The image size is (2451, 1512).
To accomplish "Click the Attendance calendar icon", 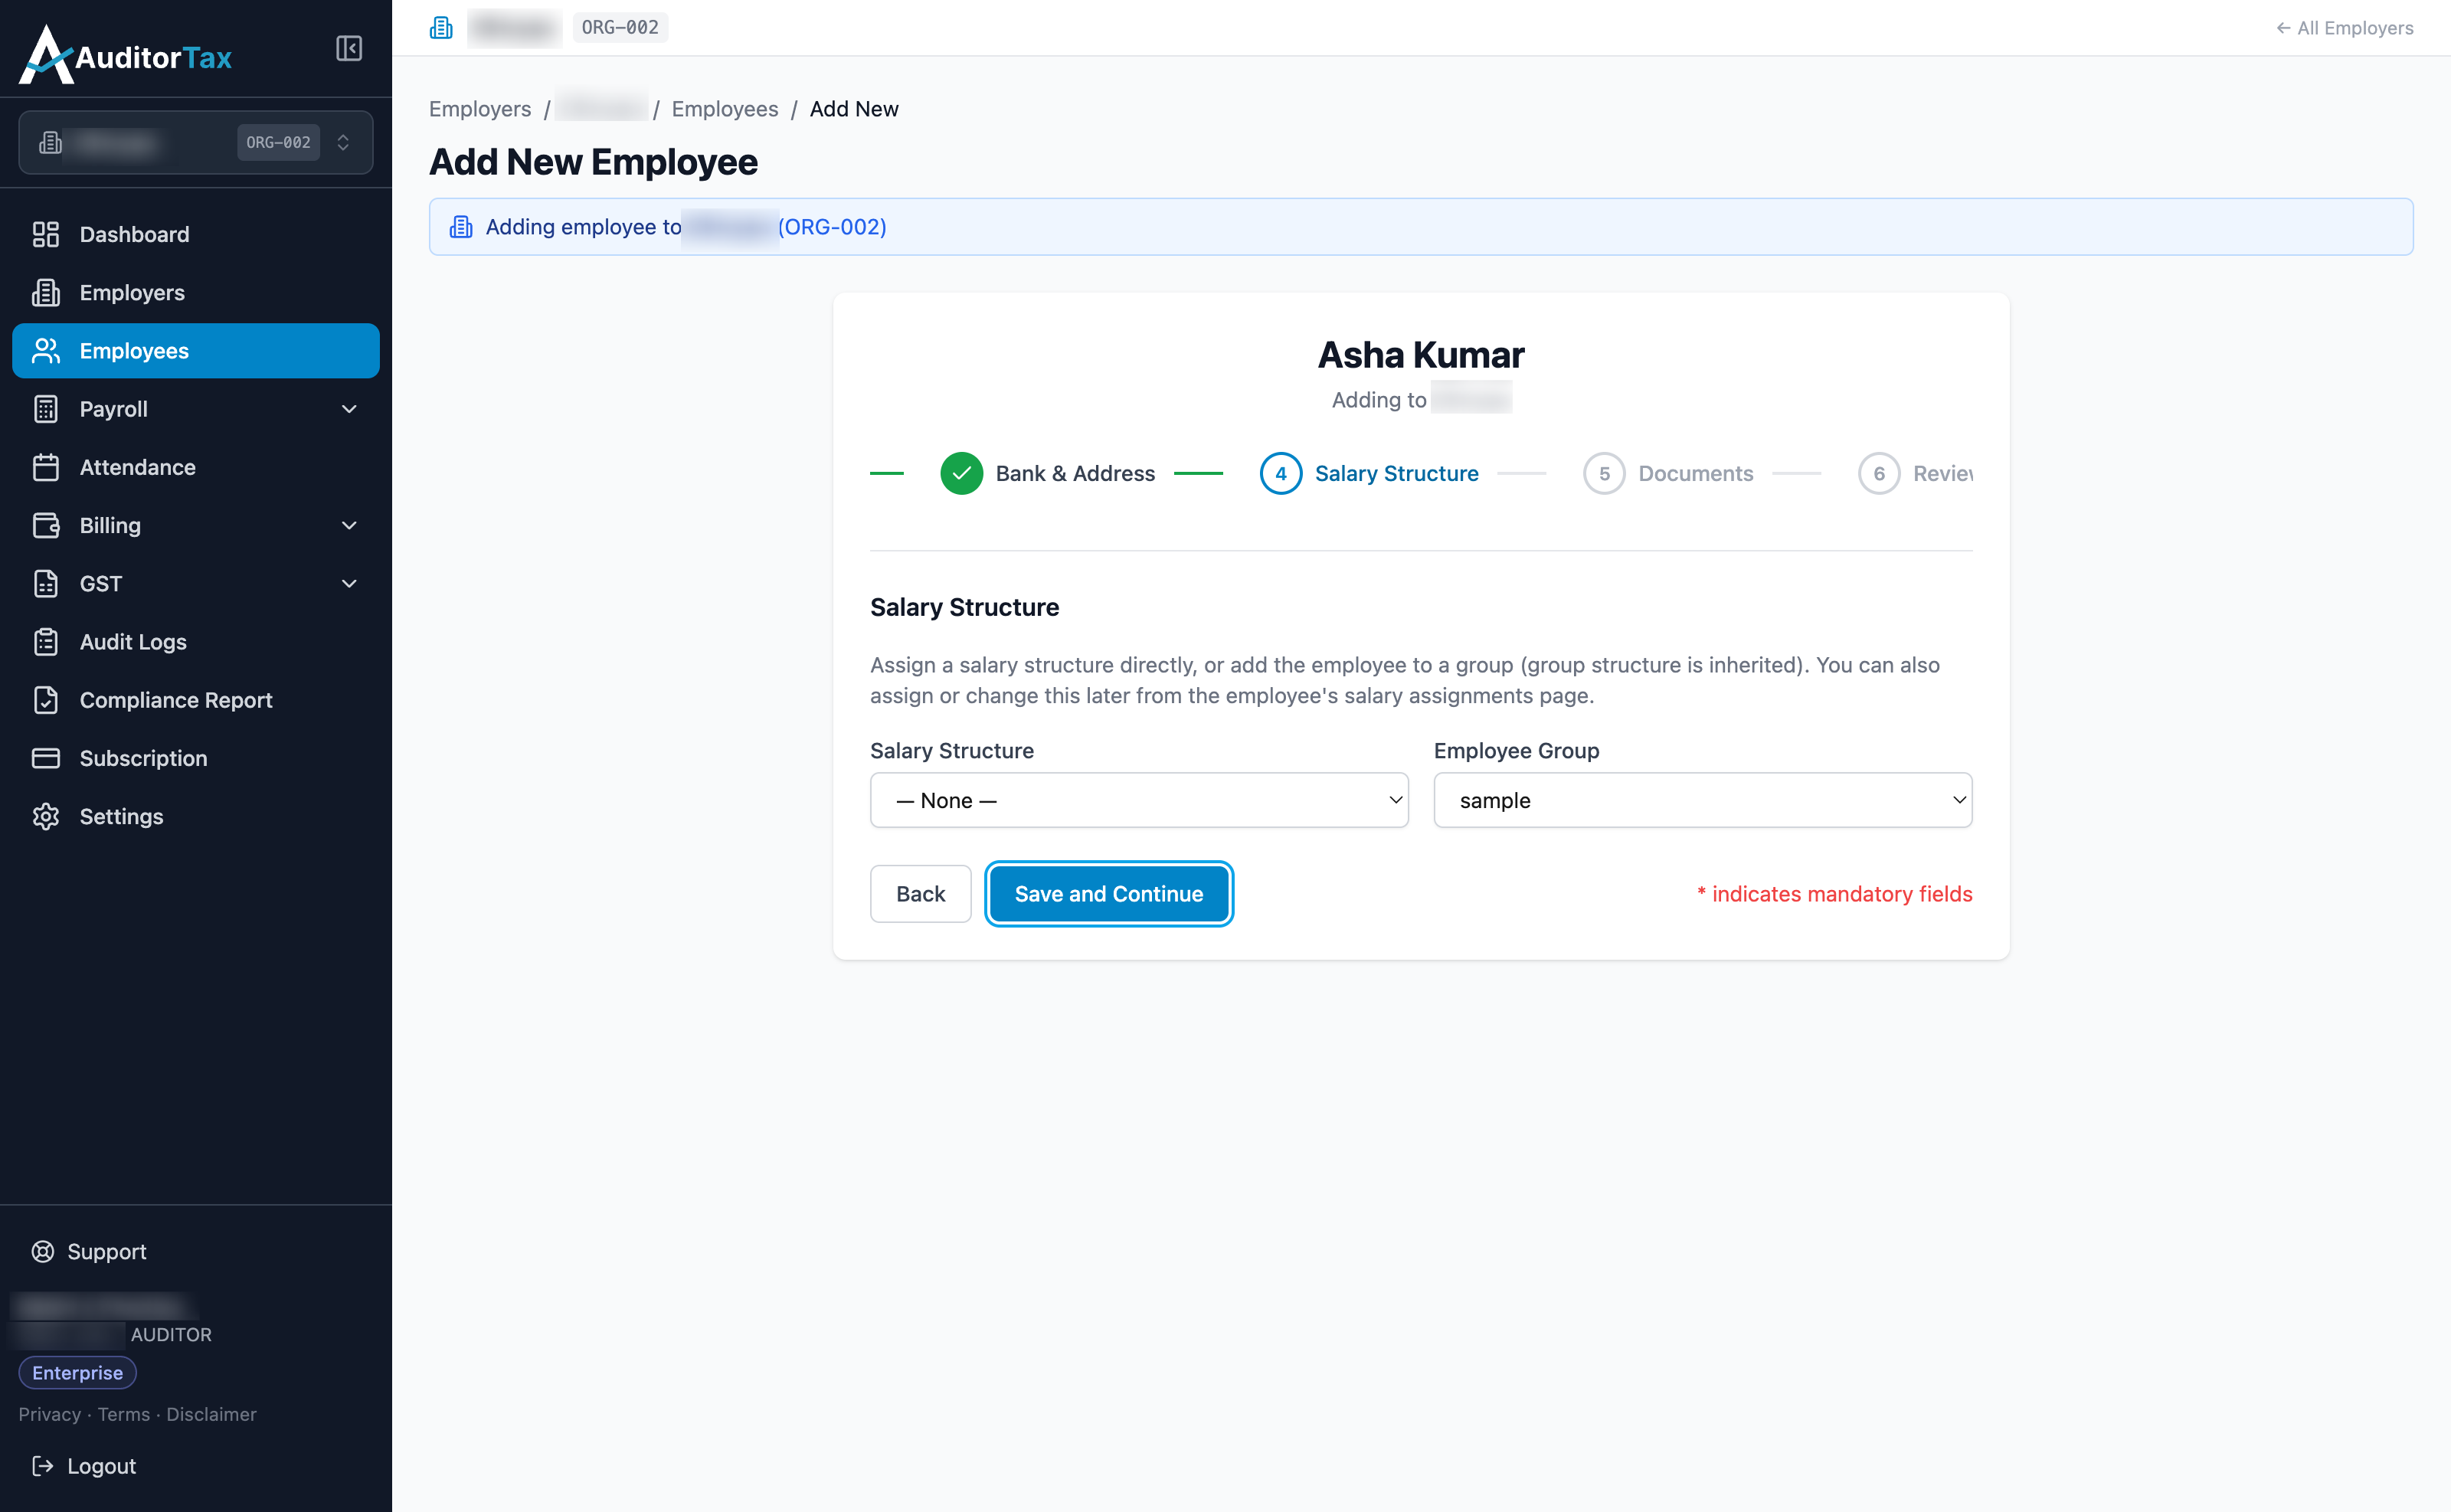I will point(46,467).
